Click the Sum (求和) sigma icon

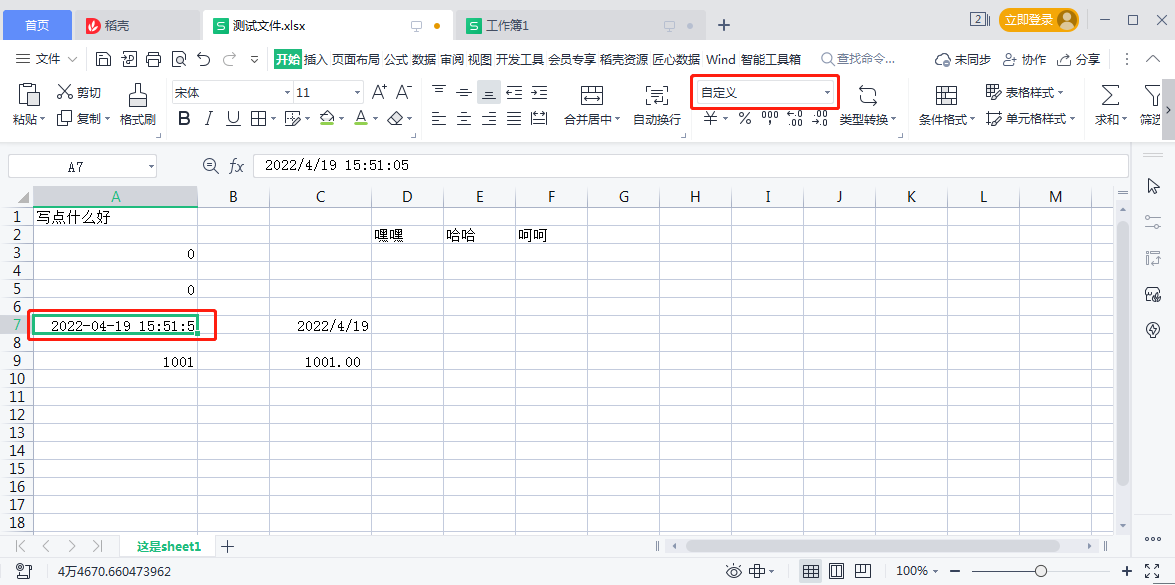pyautogui.click(x=1109, y=95)
